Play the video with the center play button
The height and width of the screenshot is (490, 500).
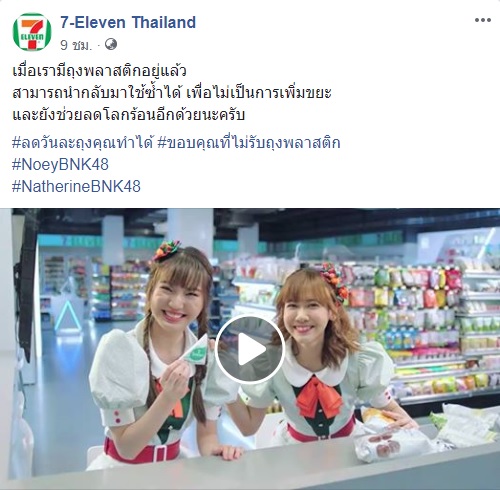click(250, 349)
